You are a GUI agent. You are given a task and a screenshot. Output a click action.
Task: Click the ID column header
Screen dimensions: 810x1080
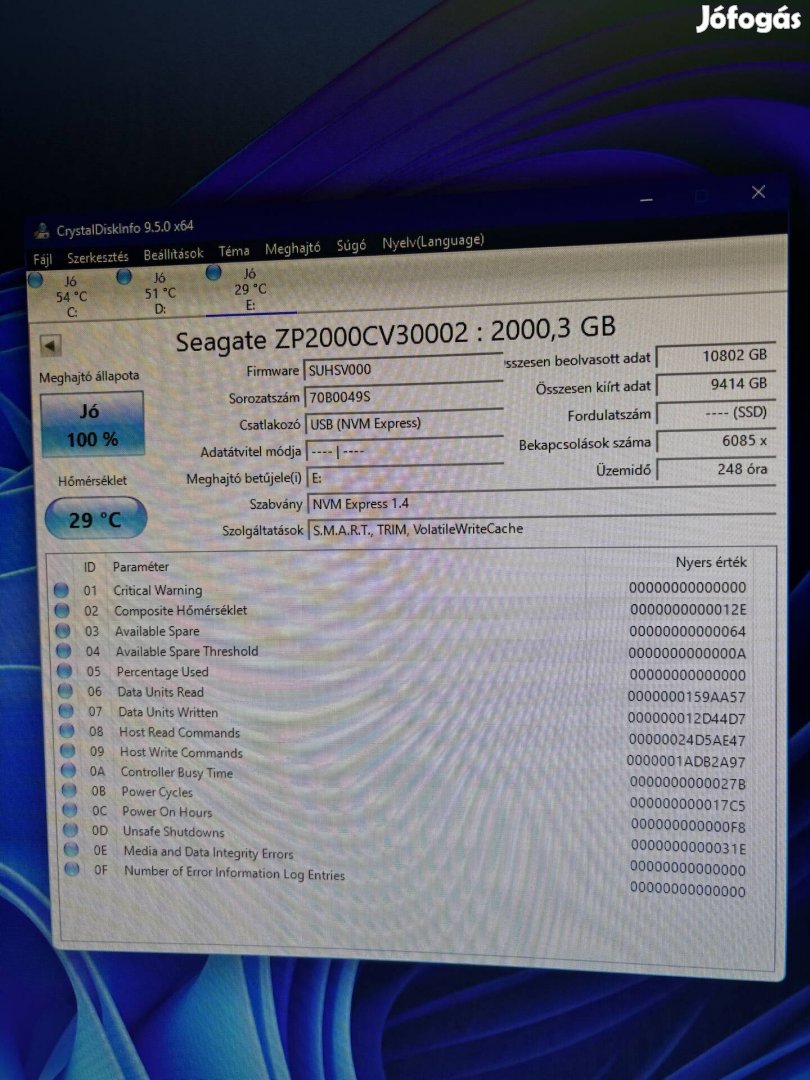[x=90, y=567]
